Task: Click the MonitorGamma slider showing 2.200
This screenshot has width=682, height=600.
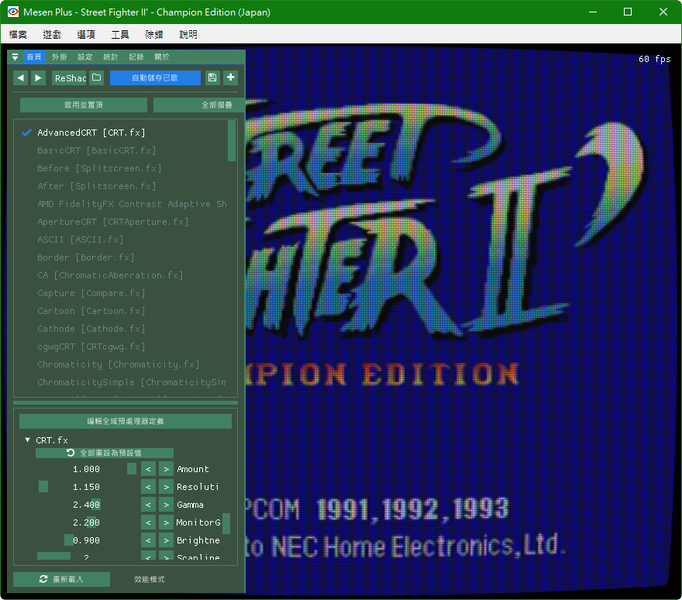Action: point(87,523)
